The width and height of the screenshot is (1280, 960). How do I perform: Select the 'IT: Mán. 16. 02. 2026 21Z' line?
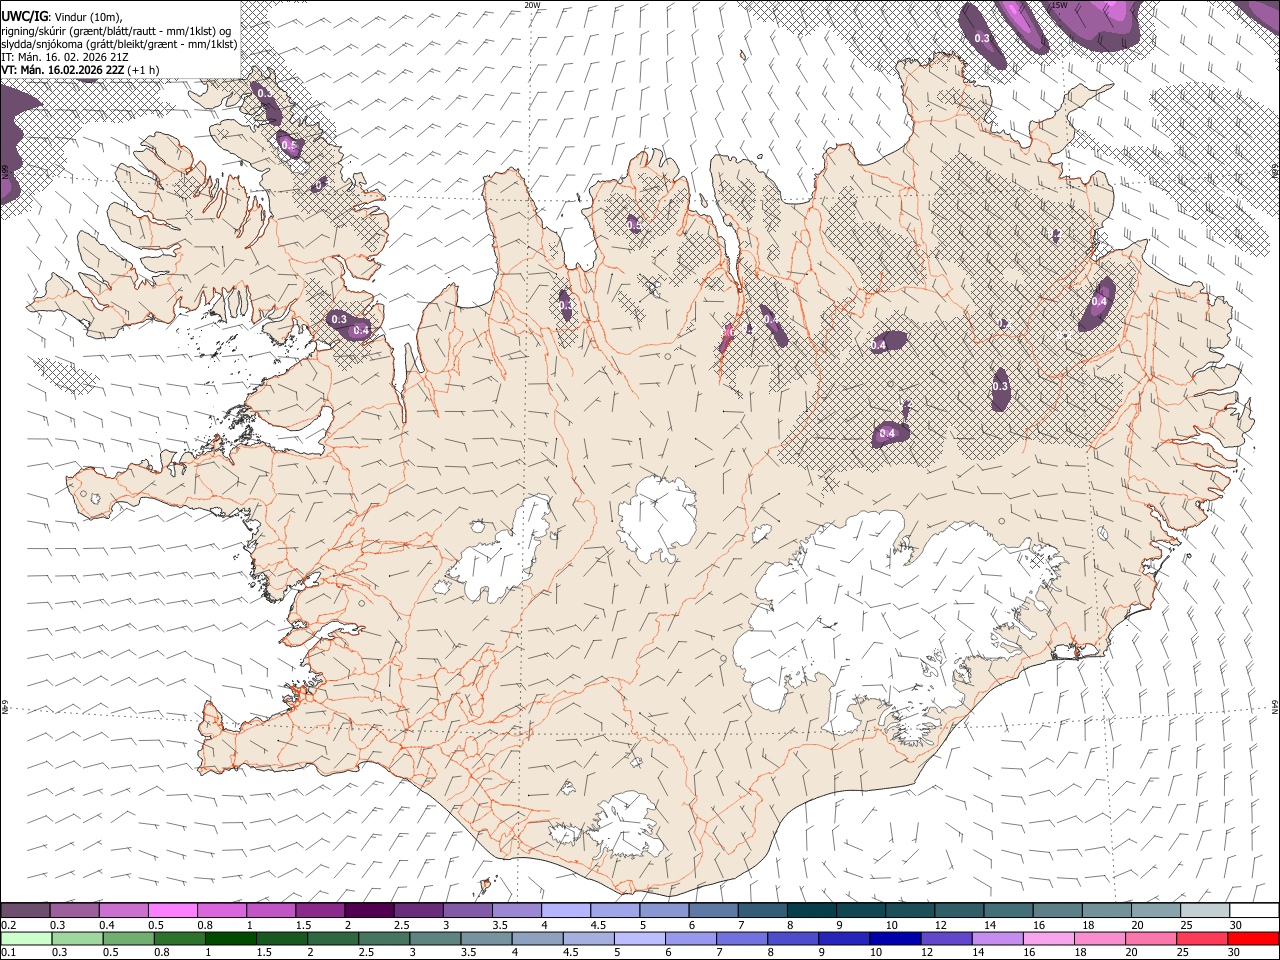coord(65,57)
